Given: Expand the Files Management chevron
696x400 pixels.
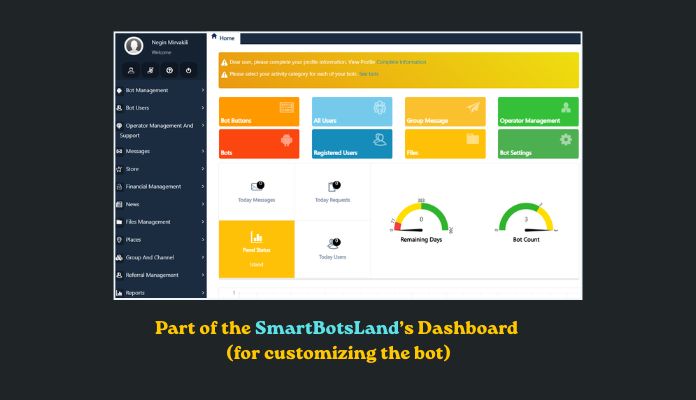Looking at the screenshot, I should pyautogui.click(x=203, y=222).
